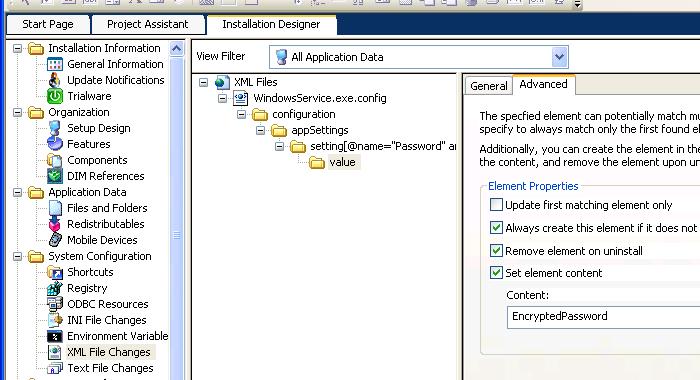This screenshot has width=700, height=380.
Task: Collapse Installation Information tree node
Action: (17, 48)
